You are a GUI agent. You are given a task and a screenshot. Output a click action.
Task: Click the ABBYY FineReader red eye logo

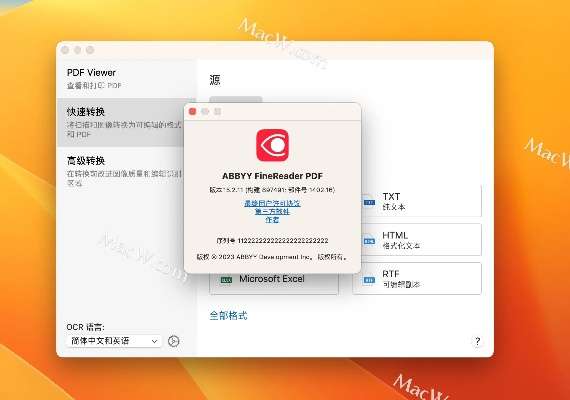pos(273,145)
